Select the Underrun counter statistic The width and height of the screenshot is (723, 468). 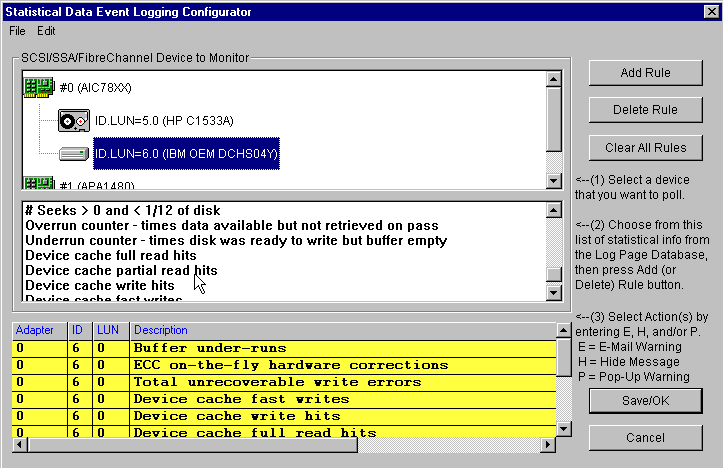click(x=236, y=241)
